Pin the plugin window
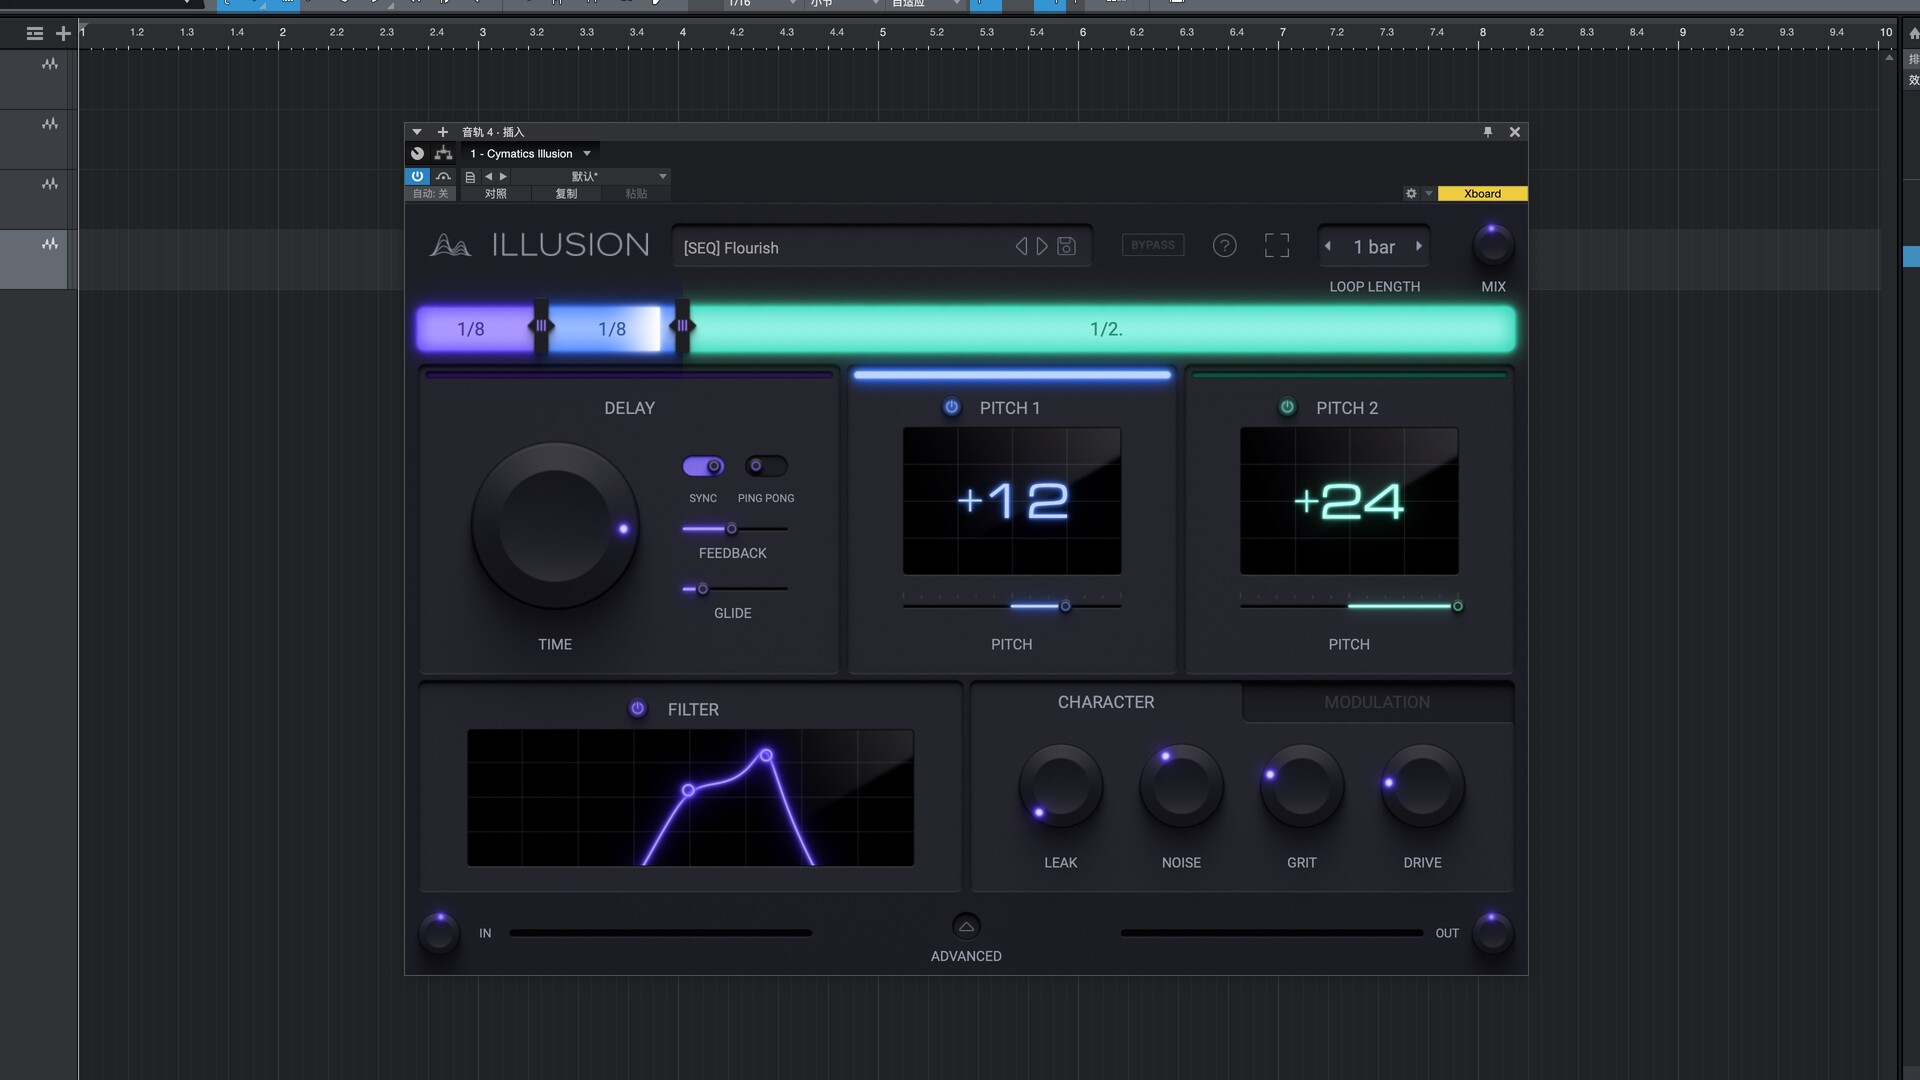 [x=1488, y=132]
